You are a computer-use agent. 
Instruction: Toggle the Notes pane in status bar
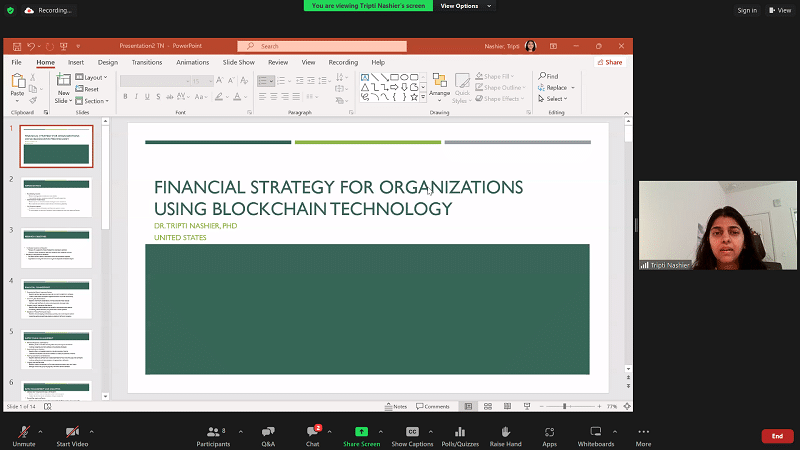pyautogui.click(x=395, y=406)
